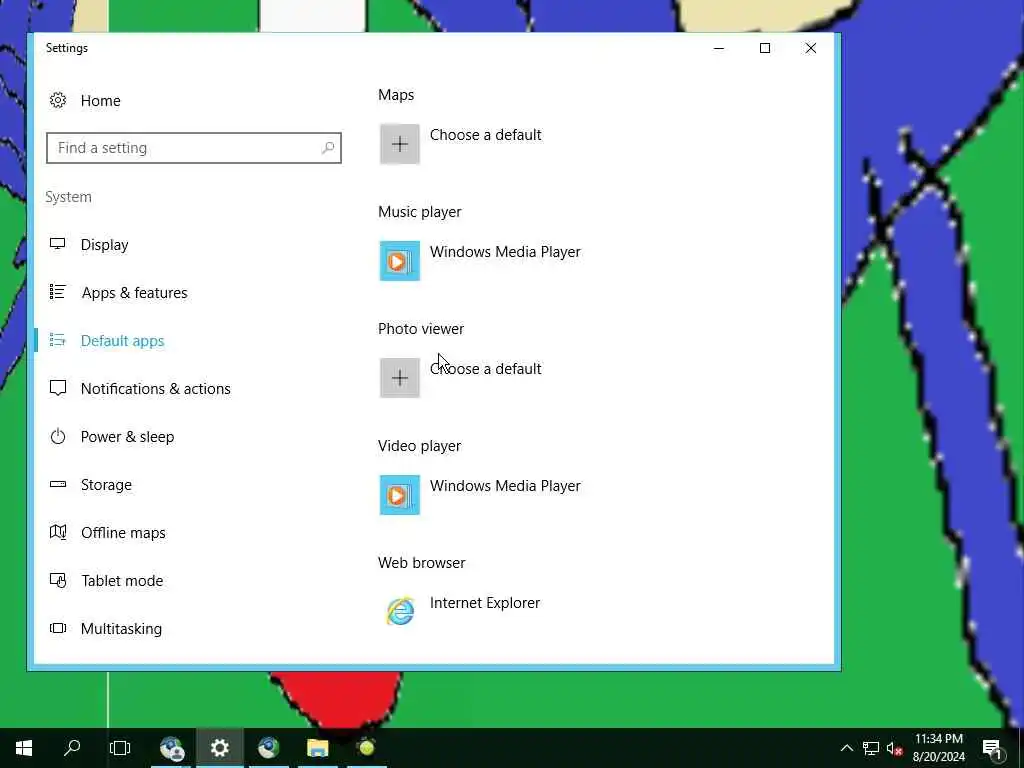The image size is (1024, 768).
Task: Open File Explorer from taskbar
Action: tap(317, 748)
